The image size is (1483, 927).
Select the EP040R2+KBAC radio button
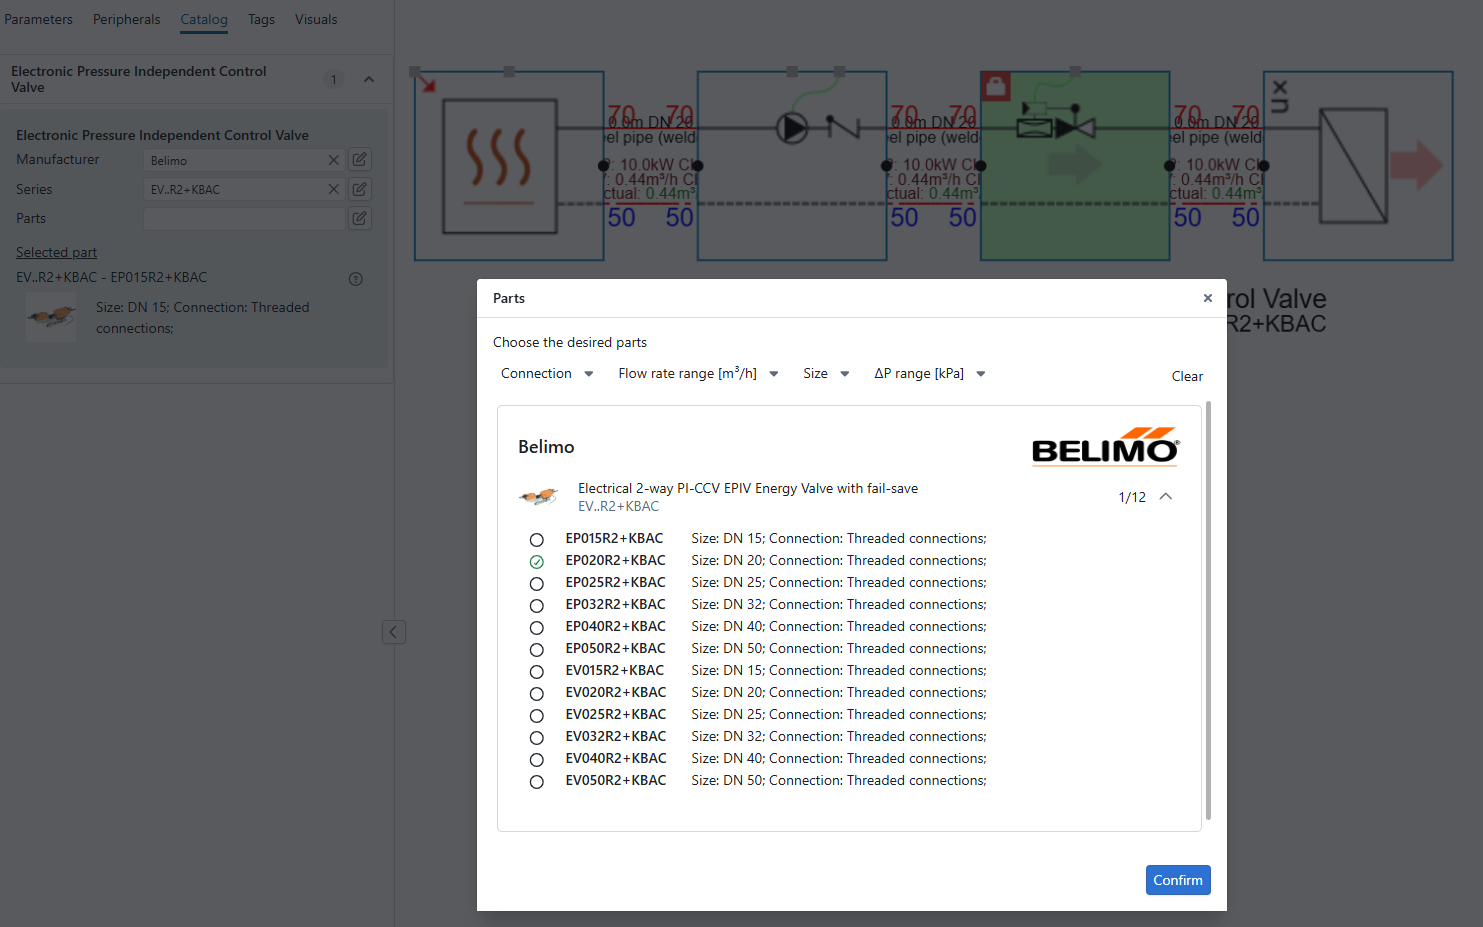coord(537,628)
